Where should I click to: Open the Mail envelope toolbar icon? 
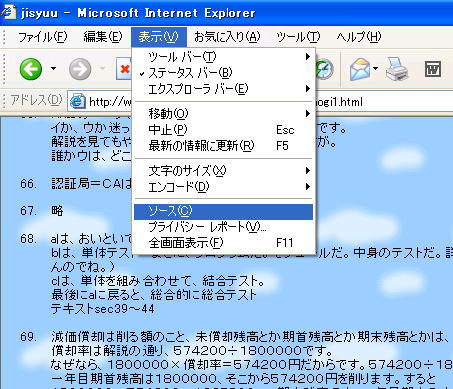pyautogui.click(x=360, y=69)
